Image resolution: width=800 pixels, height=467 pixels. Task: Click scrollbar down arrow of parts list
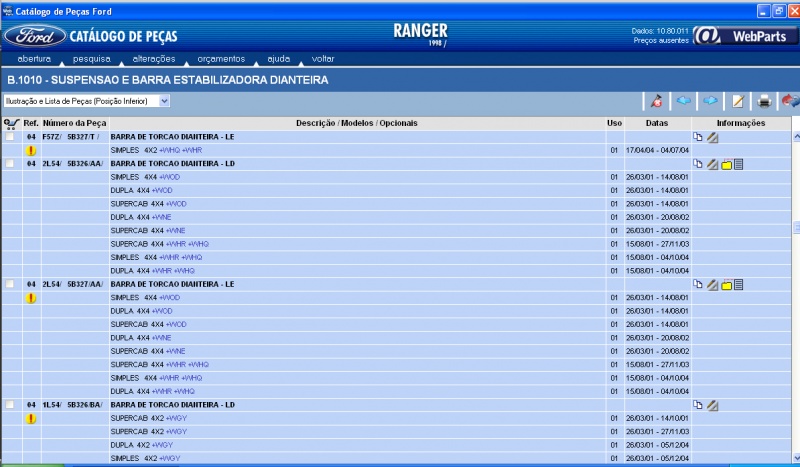point(796,458)
